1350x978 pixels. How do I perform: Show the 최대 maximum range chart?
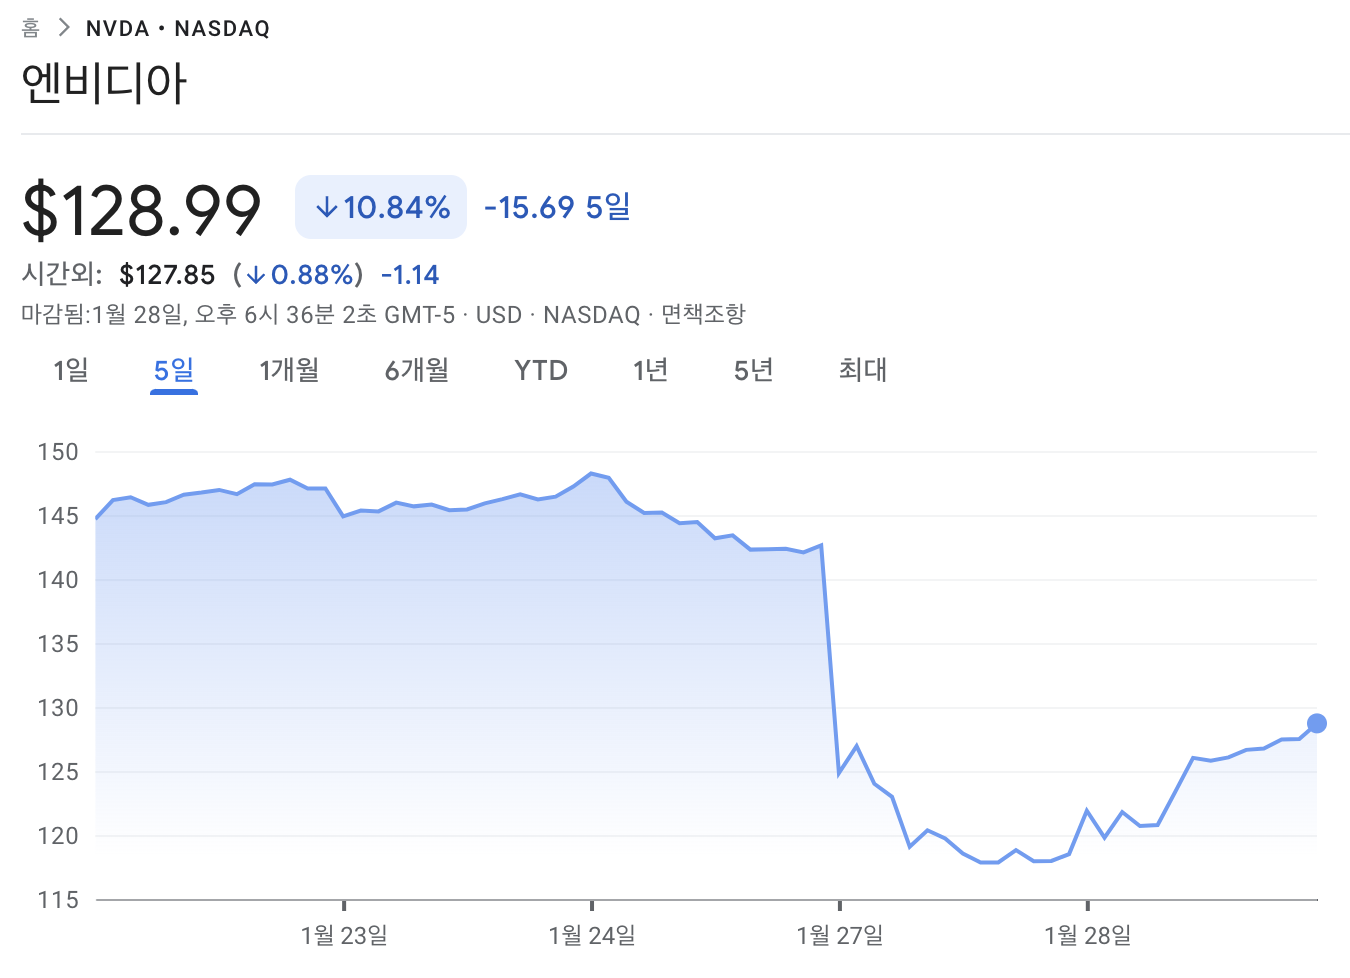click(863, 370)
